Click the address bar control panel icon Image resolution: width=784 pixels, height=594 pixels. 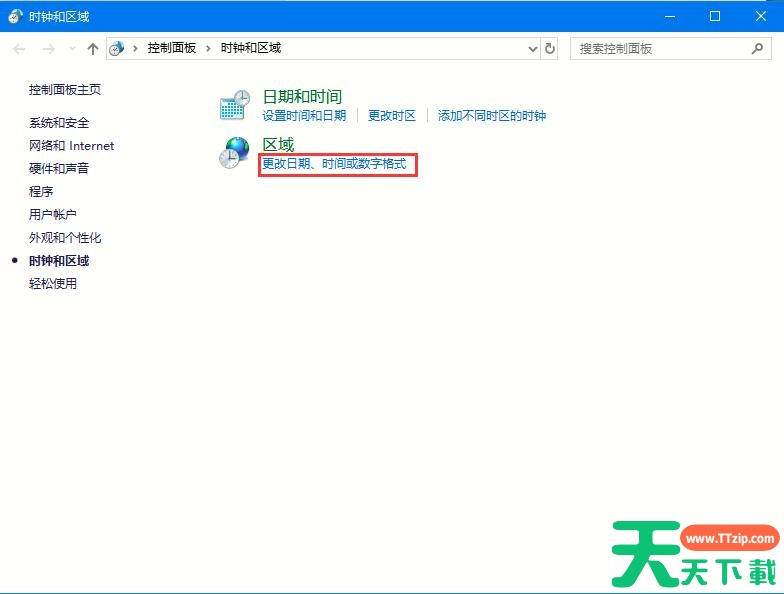(x=116, y=48)
